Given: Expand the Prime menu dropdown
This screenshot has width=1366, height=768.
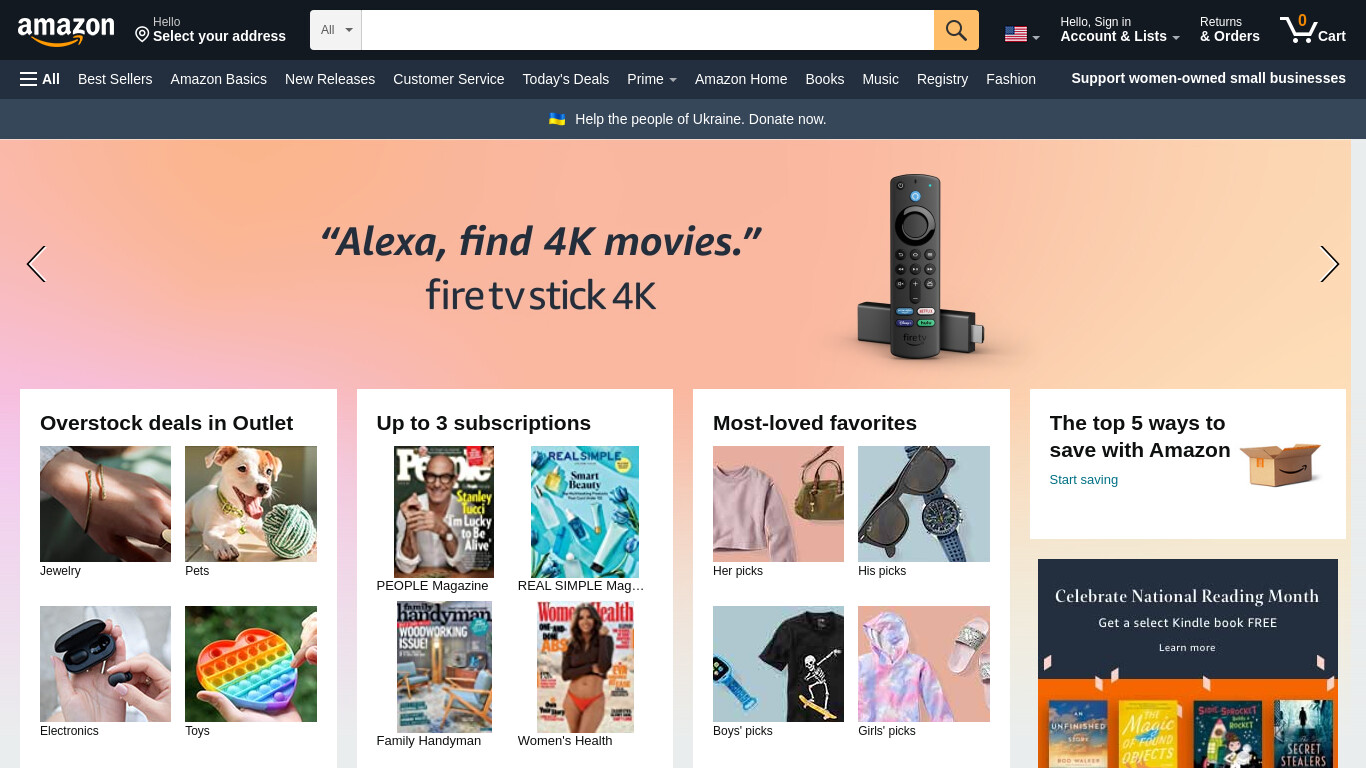Looking at the screenshot, I should [652, 79].
